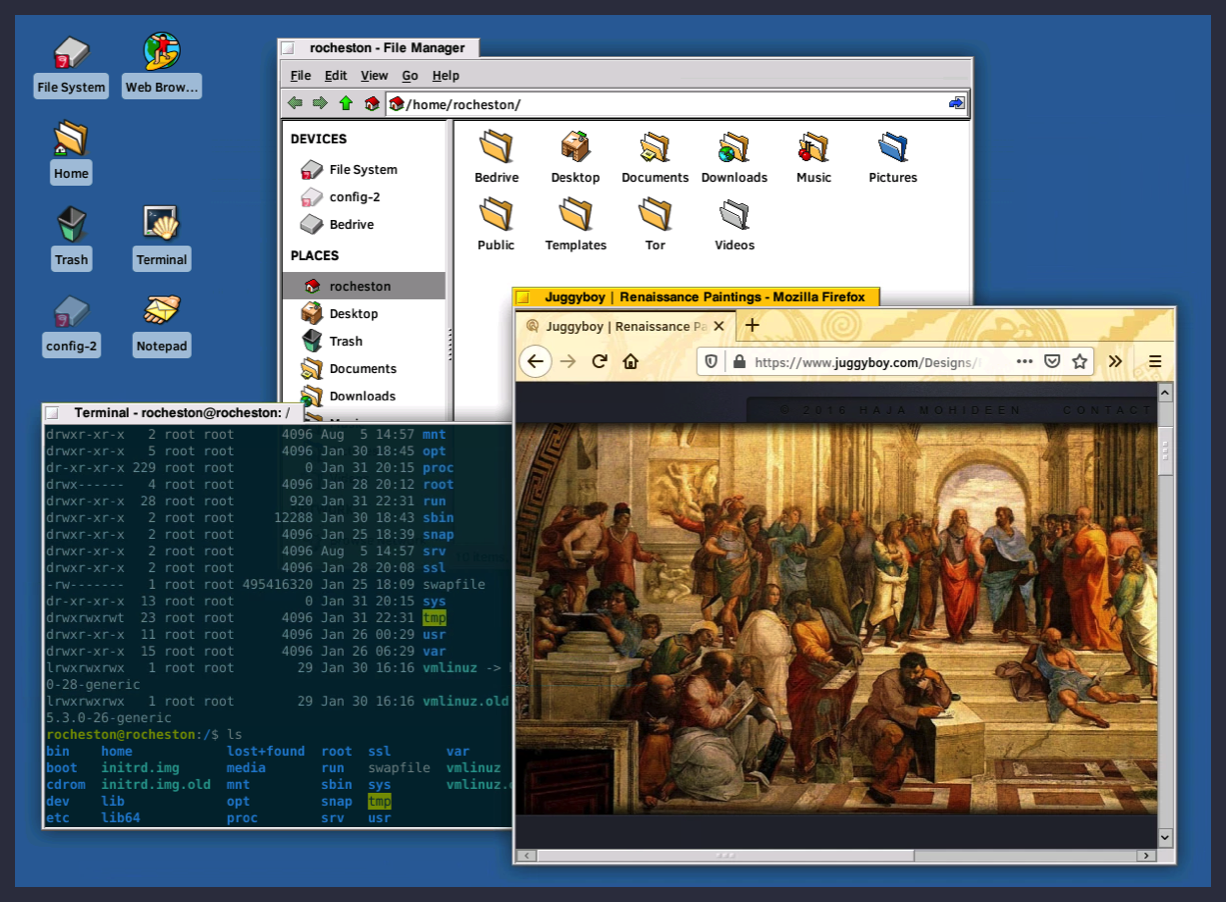
Task: Show site security info via padlock
Action: pos(738,361)
